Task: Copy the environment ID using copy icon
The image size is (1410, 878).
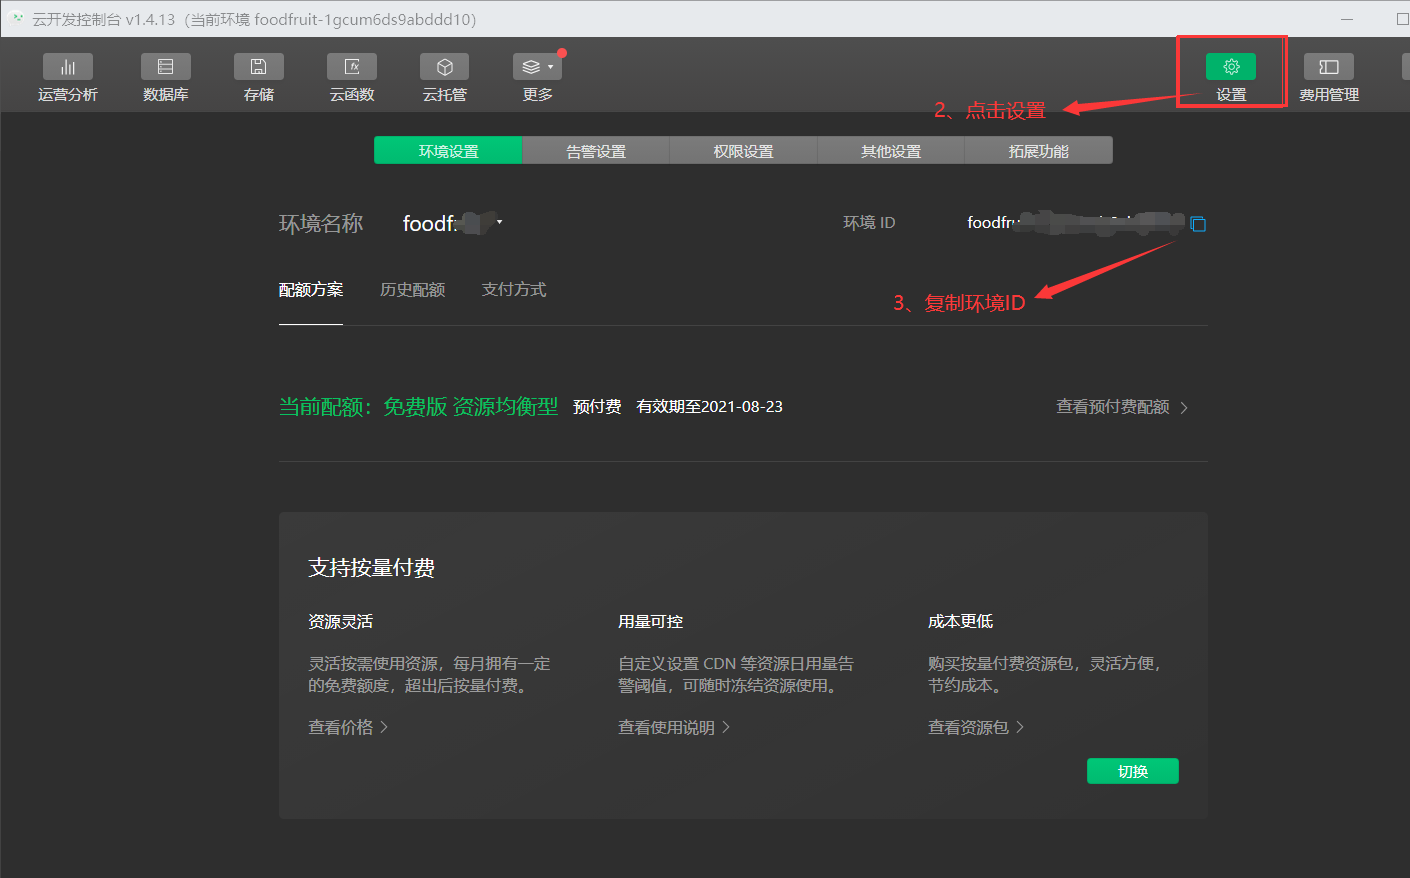Action: pyautogui.click(x=1198, y=224)
